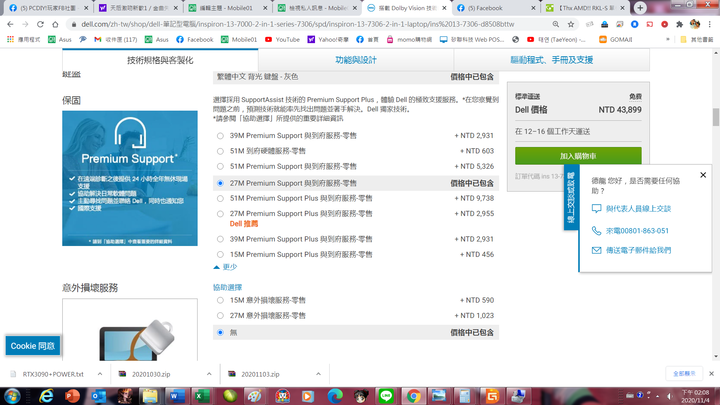
Task: Click 全部顯示 in downloads bar
Action: pos(684,374)
